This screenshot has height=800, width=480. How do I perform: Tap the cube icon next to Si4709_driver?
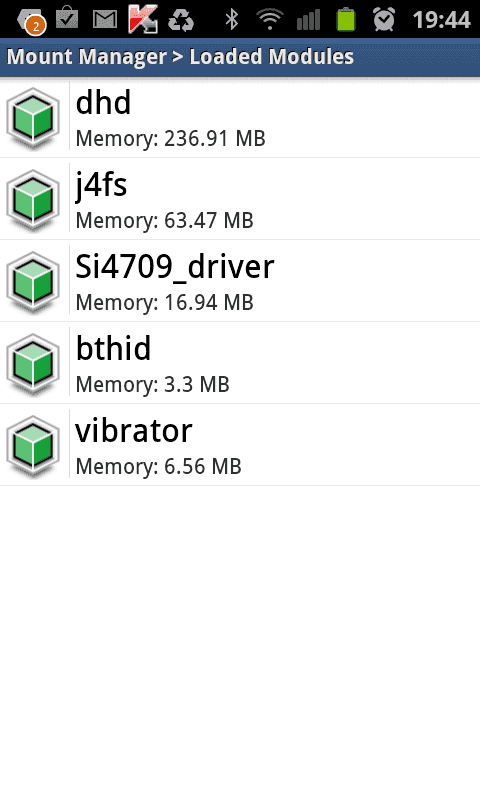(33, 282)
